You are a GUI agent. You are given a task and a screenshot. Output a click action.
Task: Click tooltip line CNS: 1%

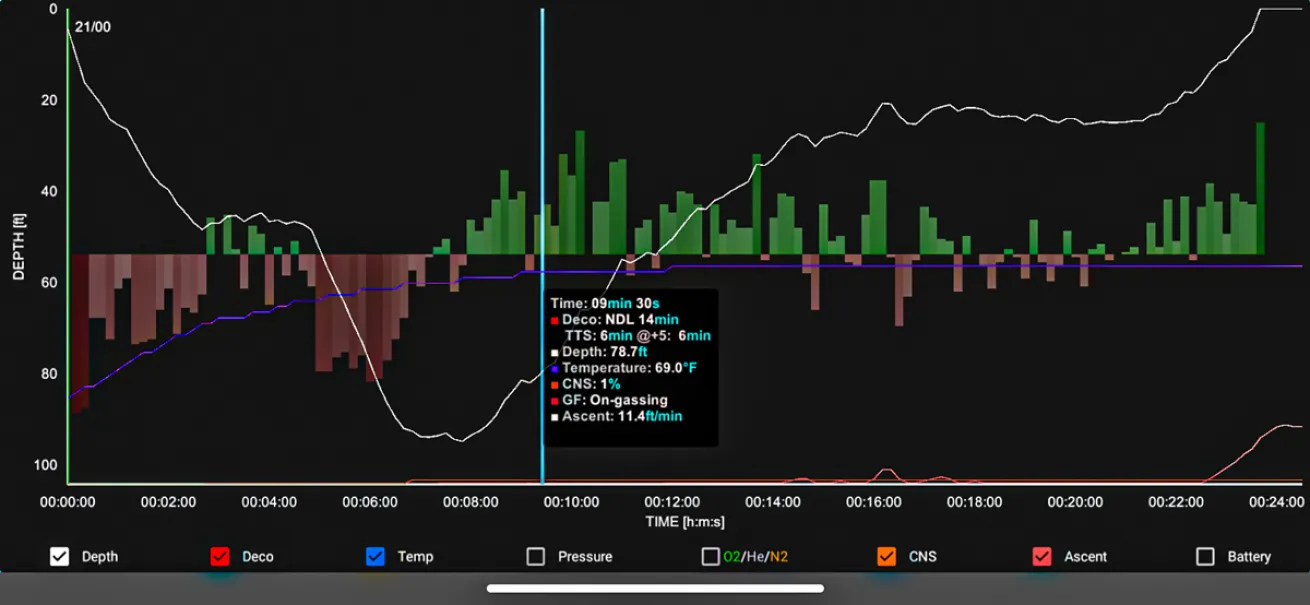click(x=585, y=384)
